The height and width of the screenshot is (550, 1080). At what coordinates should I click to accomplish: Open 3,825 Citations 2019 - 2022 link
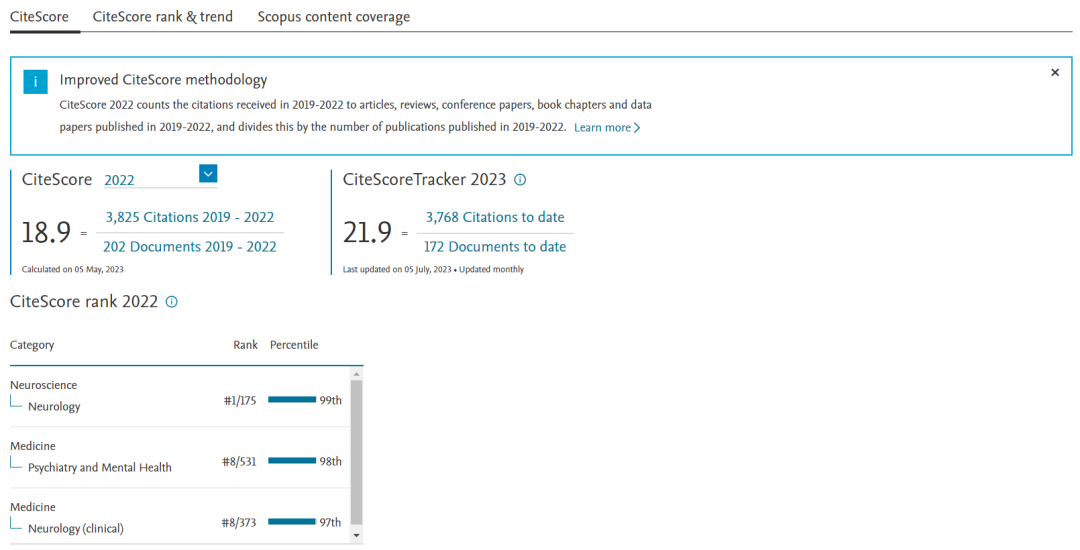click(189, 217)
